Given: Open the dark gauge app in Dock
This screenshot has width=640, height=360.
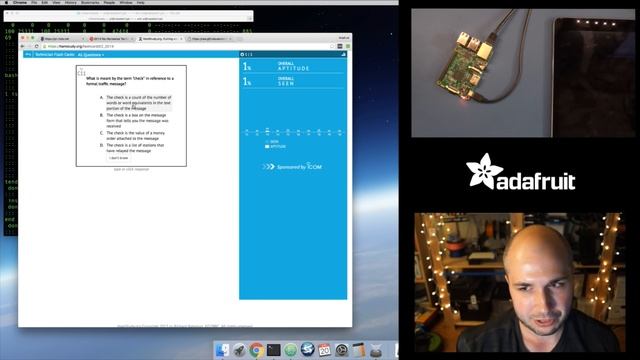Looking at the screenshot, I should click(x=342, y=350).
